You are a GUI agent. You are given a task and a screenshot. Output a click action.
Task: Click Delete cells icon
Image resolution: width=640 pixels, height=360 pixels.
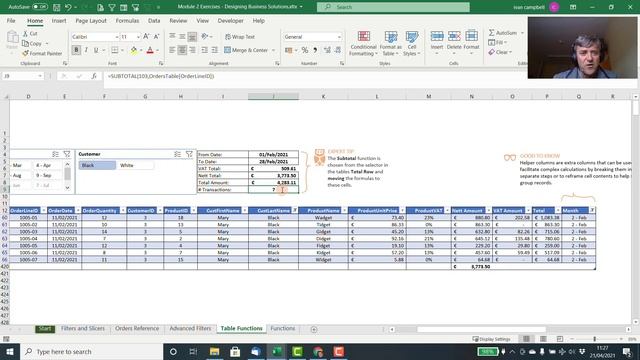click(454, 37)
